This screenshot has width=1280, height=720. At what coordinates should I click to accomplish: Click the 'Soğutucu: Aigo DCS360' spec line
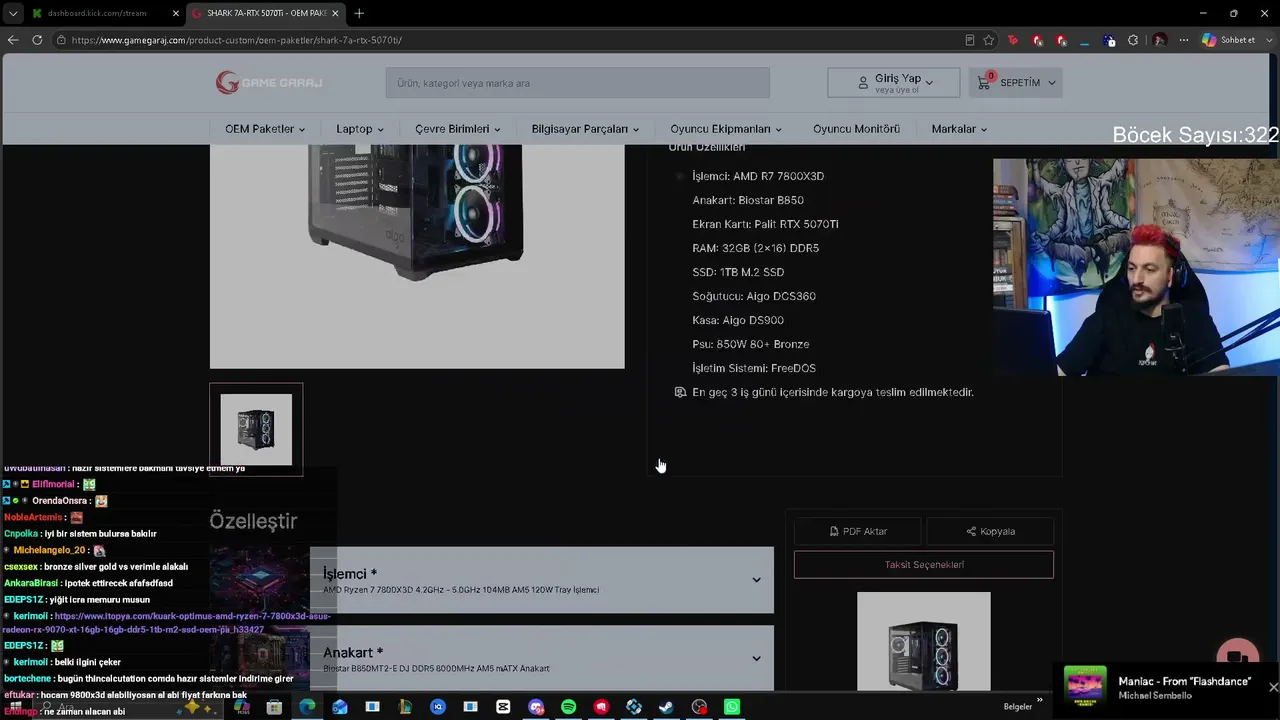[754, 296]
